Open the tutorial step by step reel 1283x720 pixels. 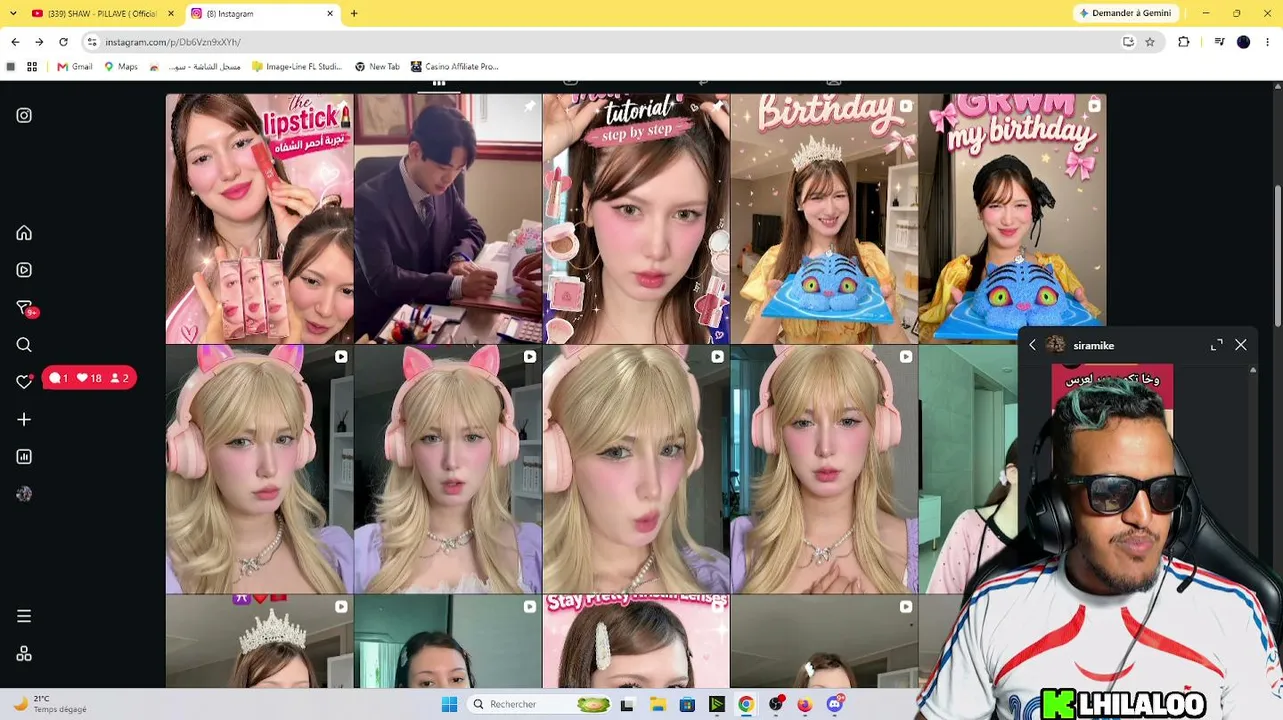click(636, 219)
